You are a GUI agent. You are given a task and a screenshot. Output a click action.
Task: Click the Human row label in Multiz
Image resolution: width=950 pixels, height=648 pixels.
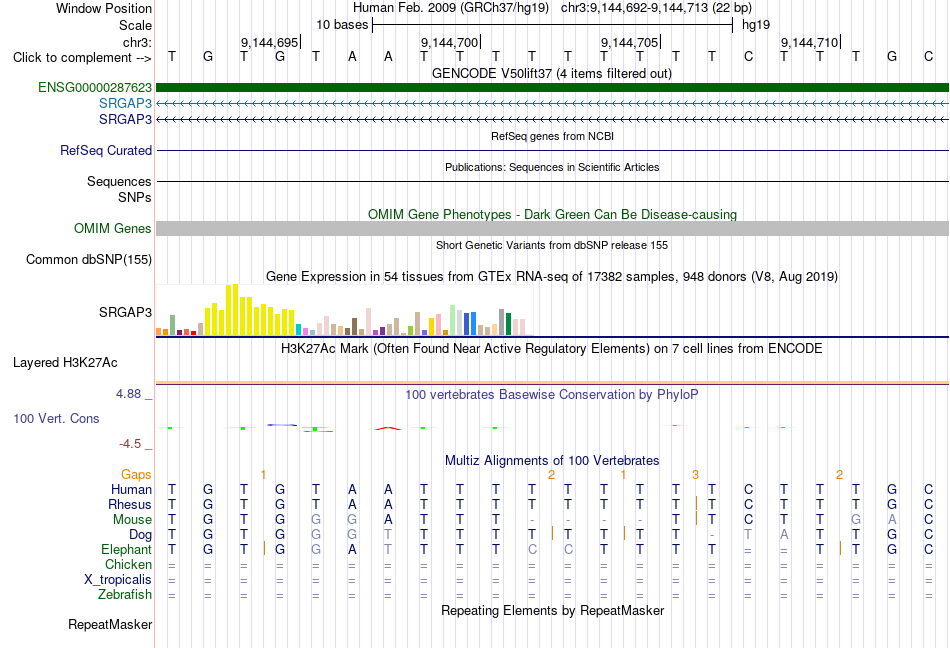pos(131,489)
